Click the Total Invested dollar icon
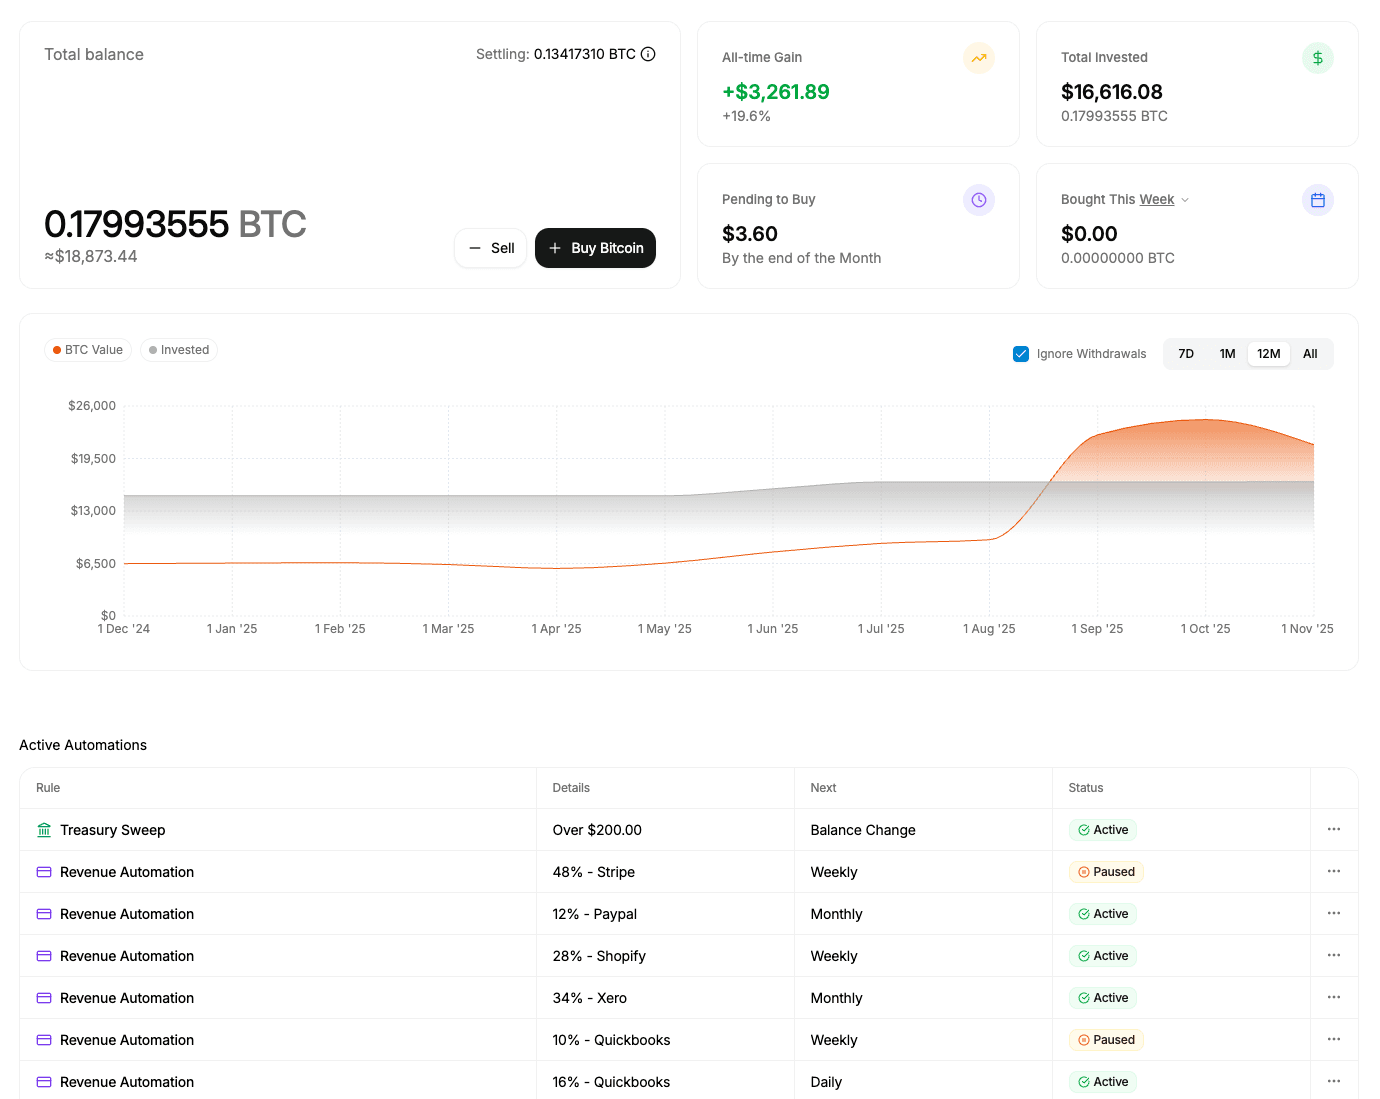The width and height of the screenshot is (1380, 1099). click(x=1317, y=58)
